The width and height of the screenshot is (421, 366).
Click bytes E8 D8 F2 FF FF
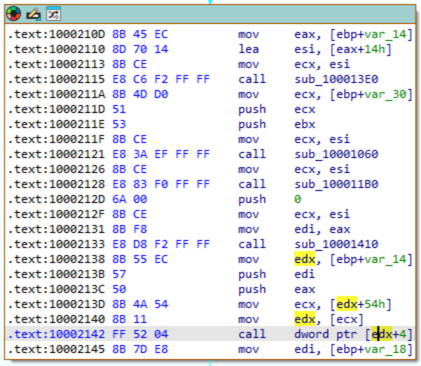coord(161,244)
